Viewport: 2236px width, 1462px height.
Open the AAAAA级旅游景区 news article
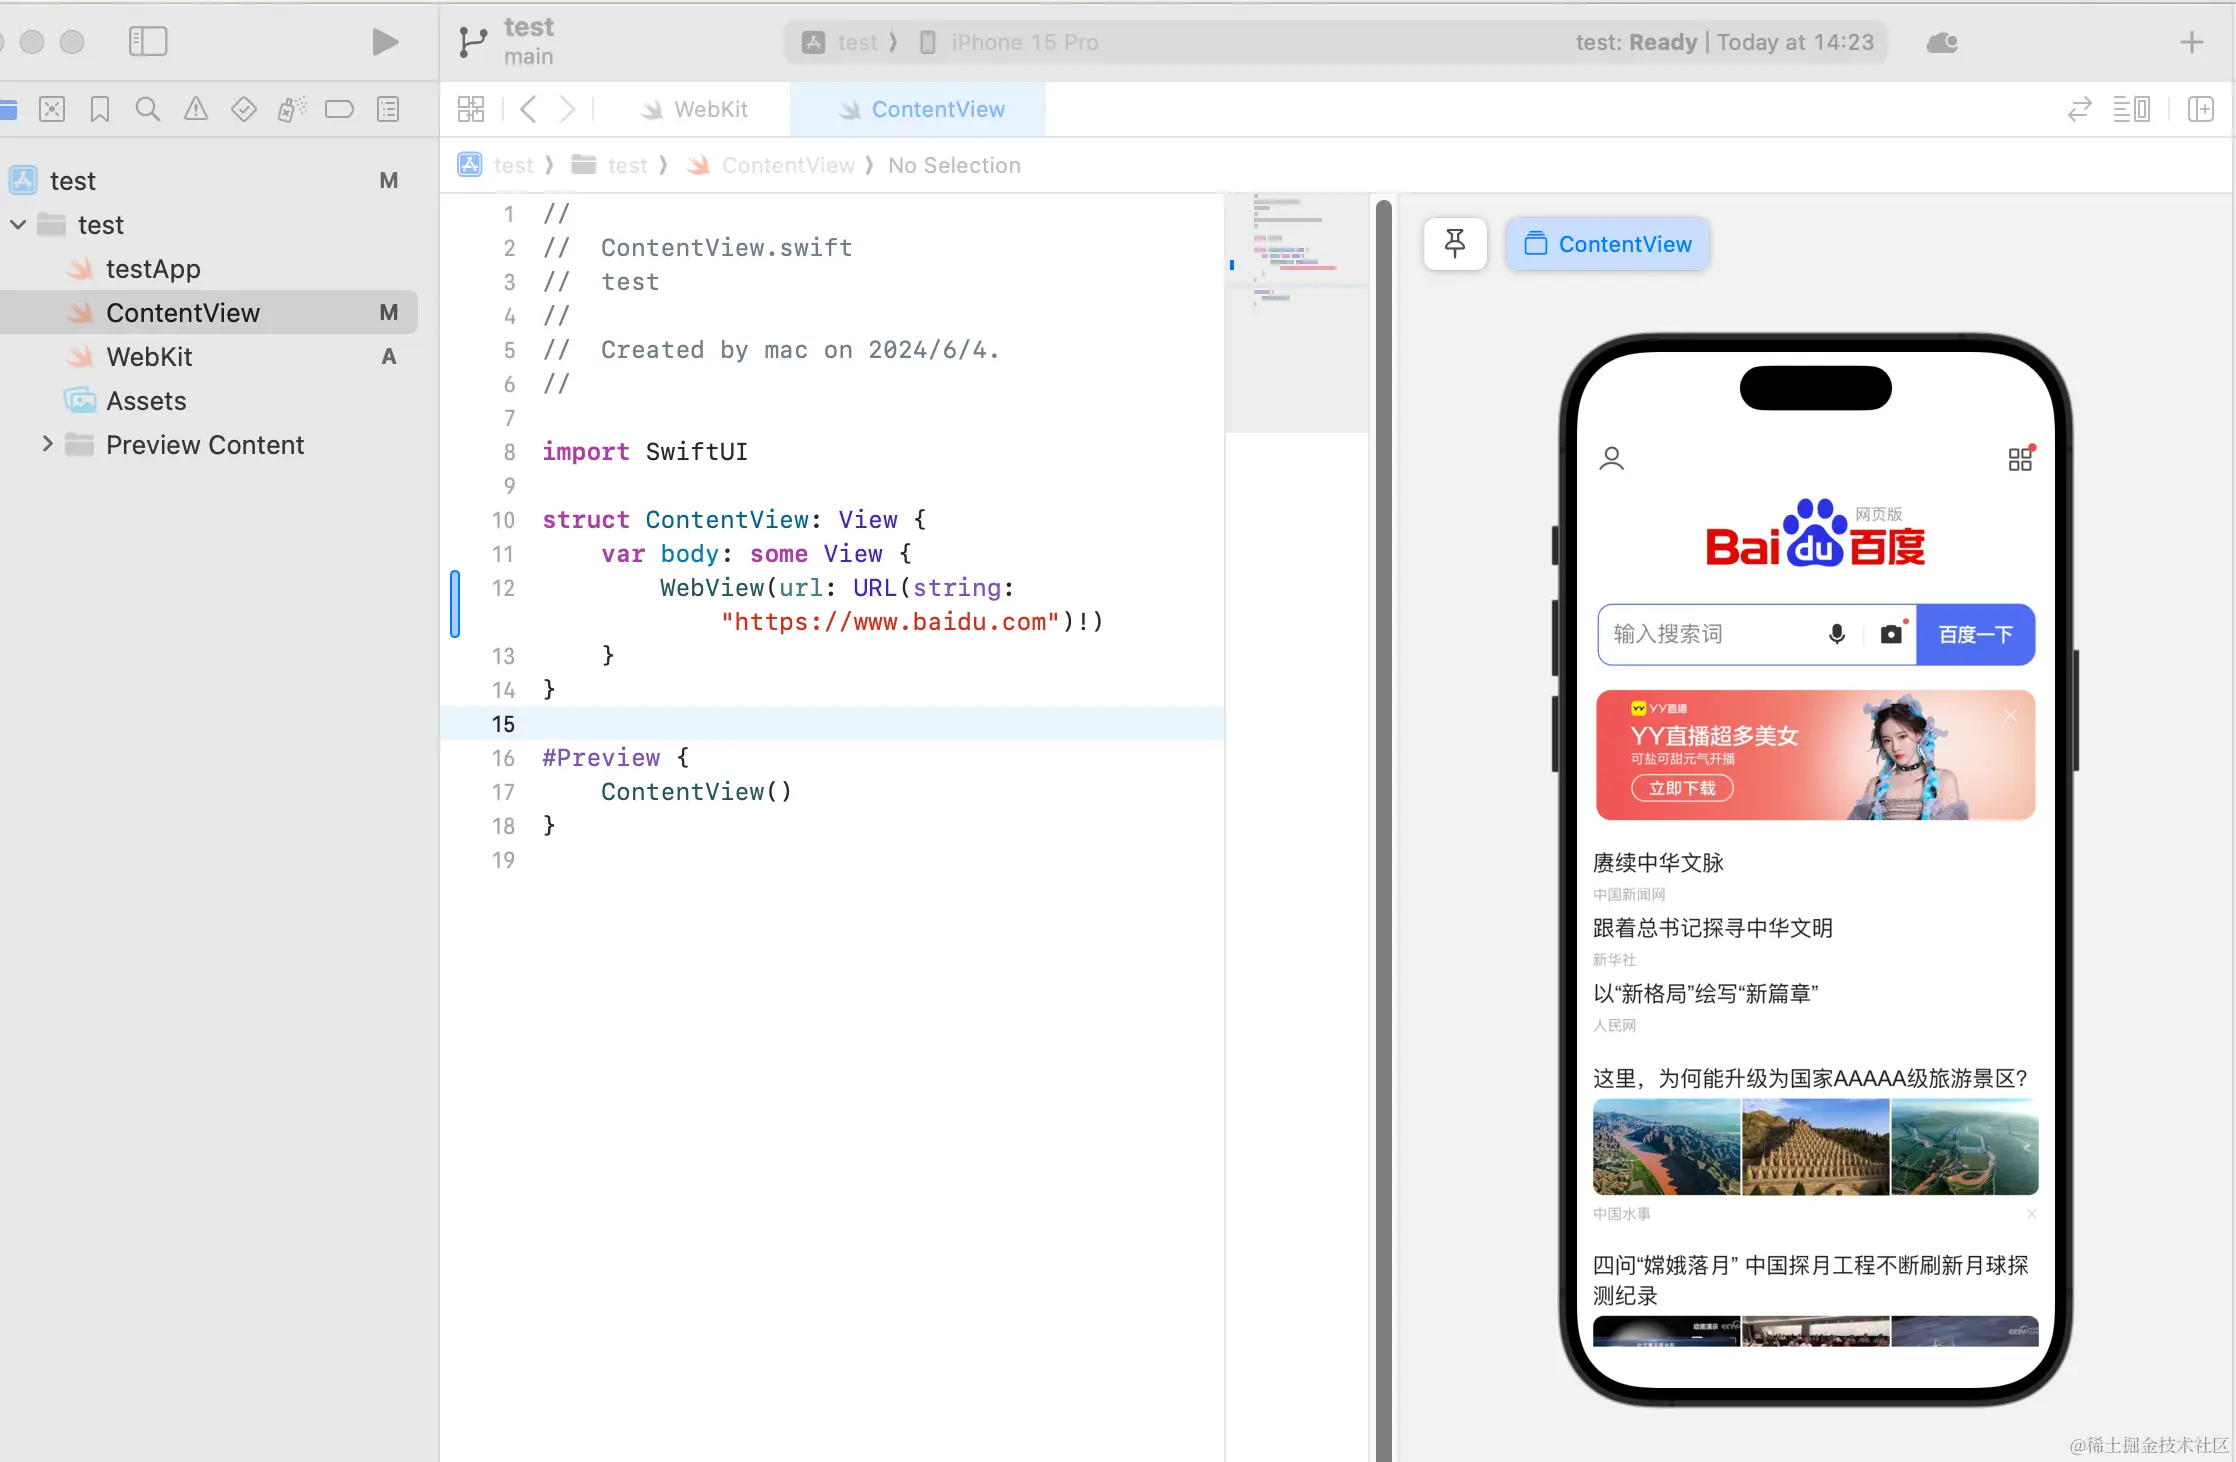1810,1078
